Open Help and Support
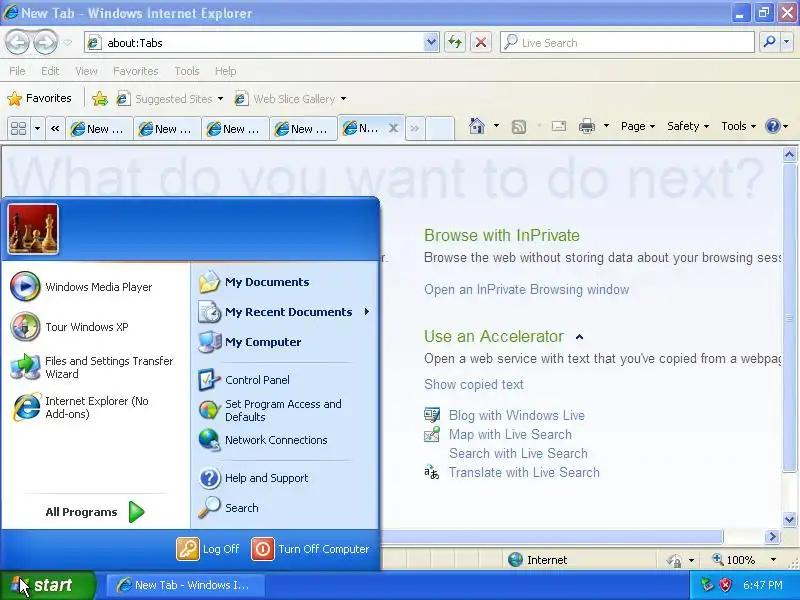800x600 pixels. point(254,478)
